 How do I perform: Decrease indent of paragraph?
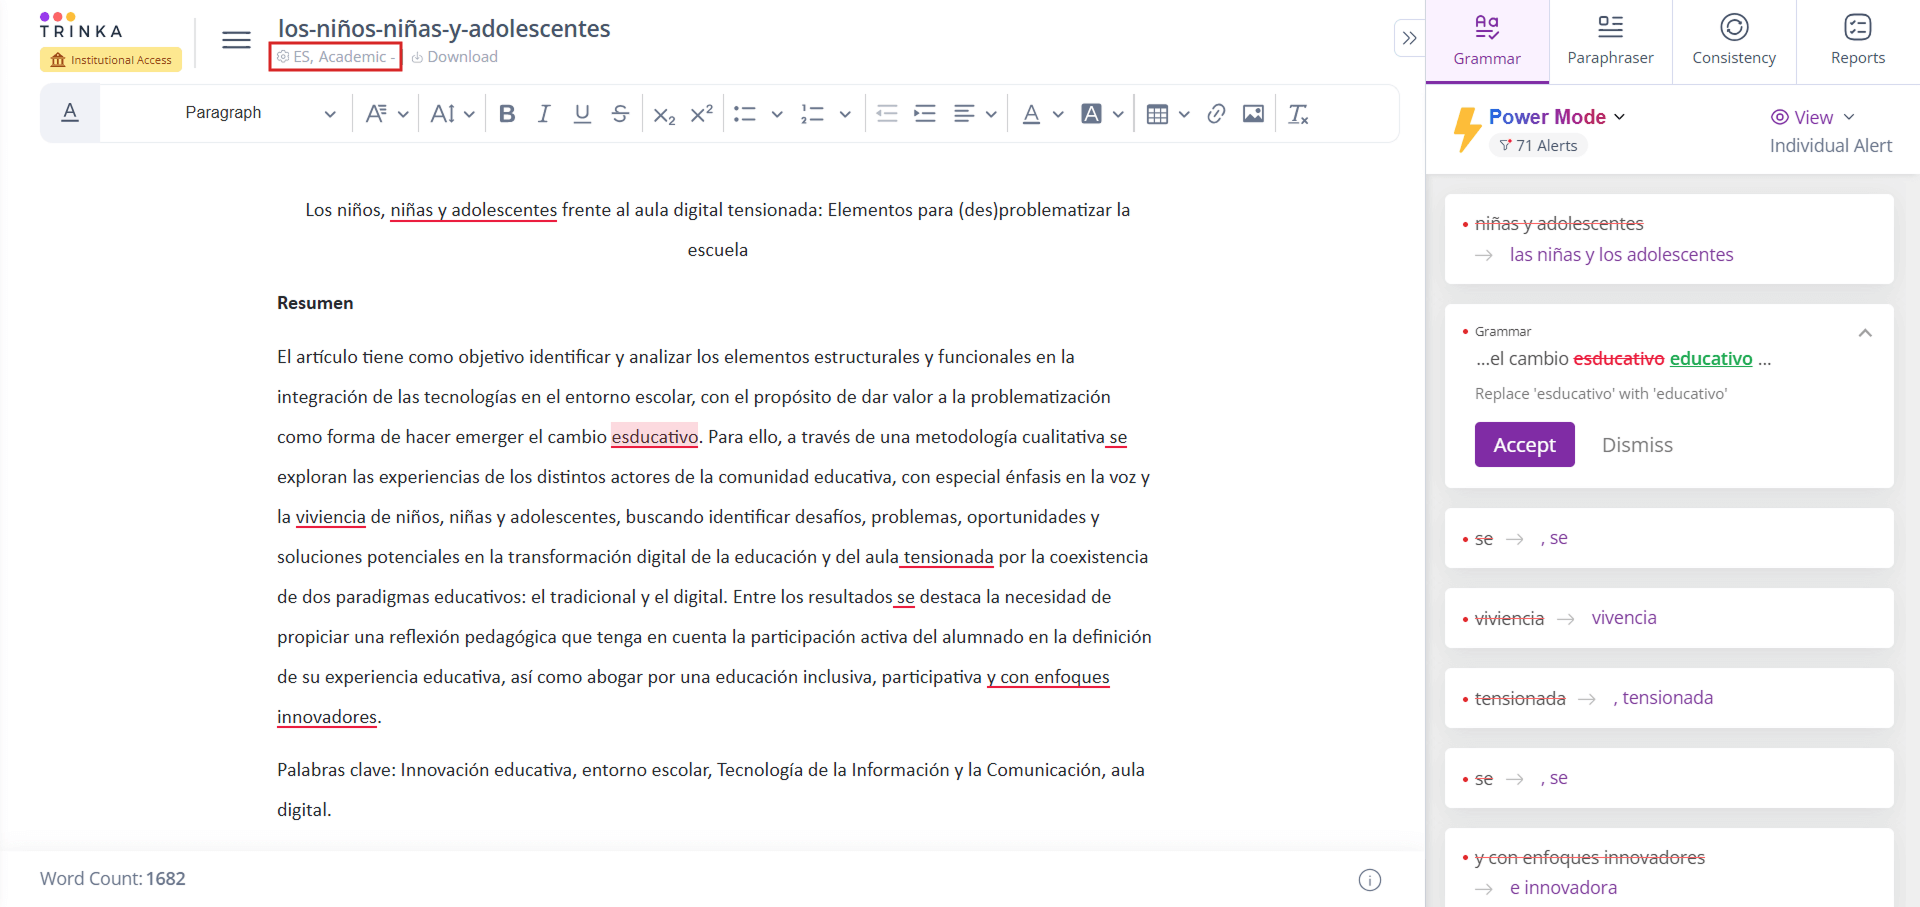[x=887, y=114]
